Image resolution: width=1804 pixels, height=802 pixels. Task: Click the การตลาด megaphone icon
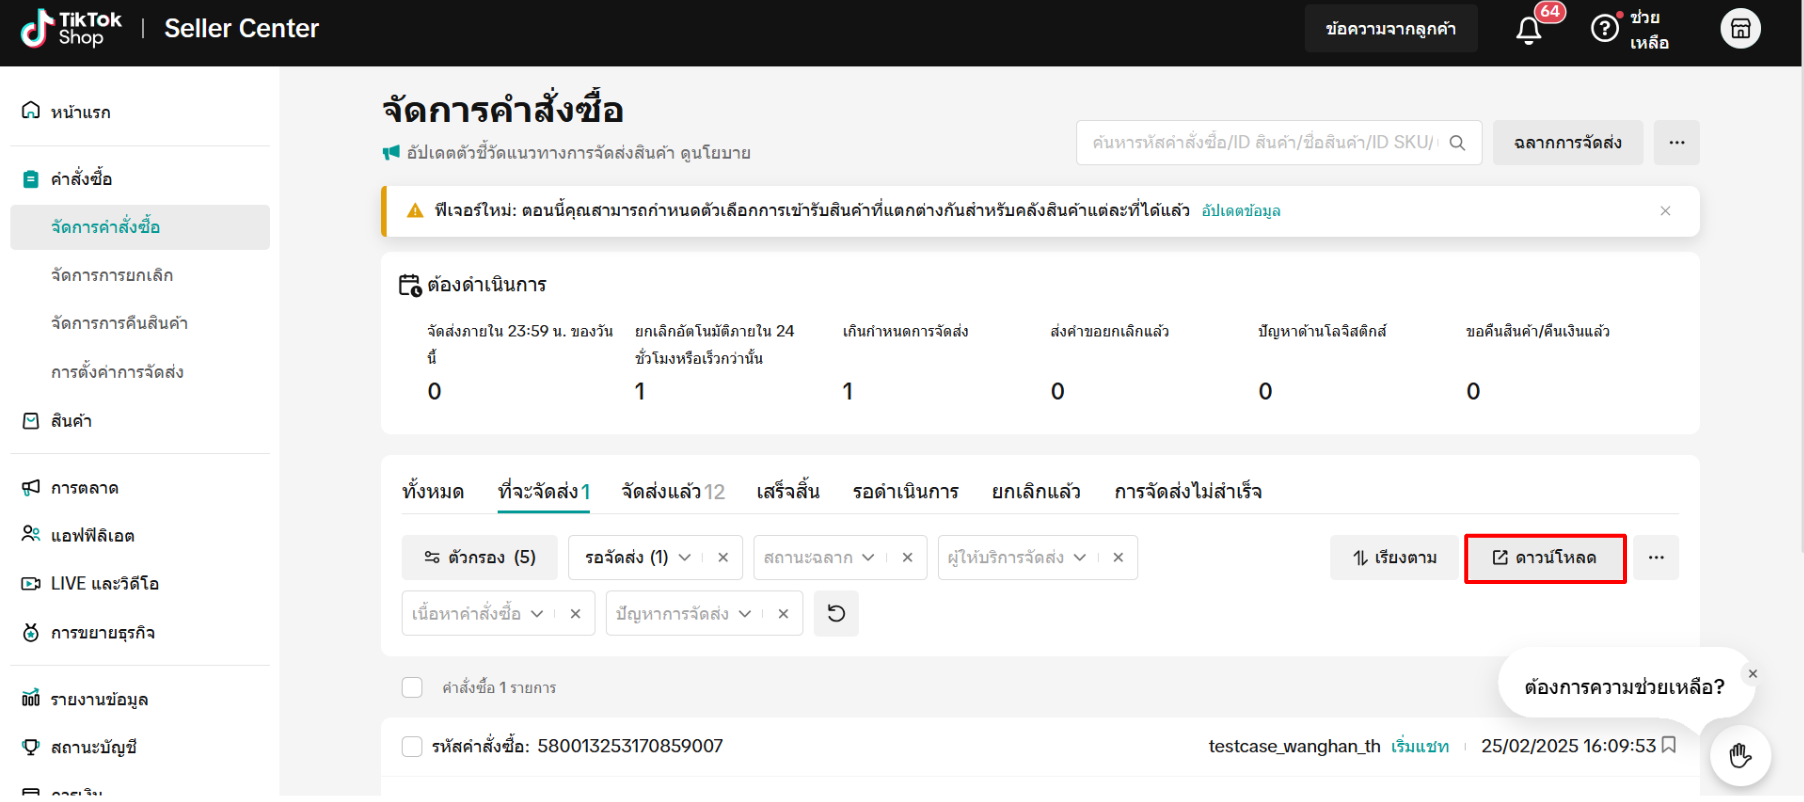click(x=31, y=488)
